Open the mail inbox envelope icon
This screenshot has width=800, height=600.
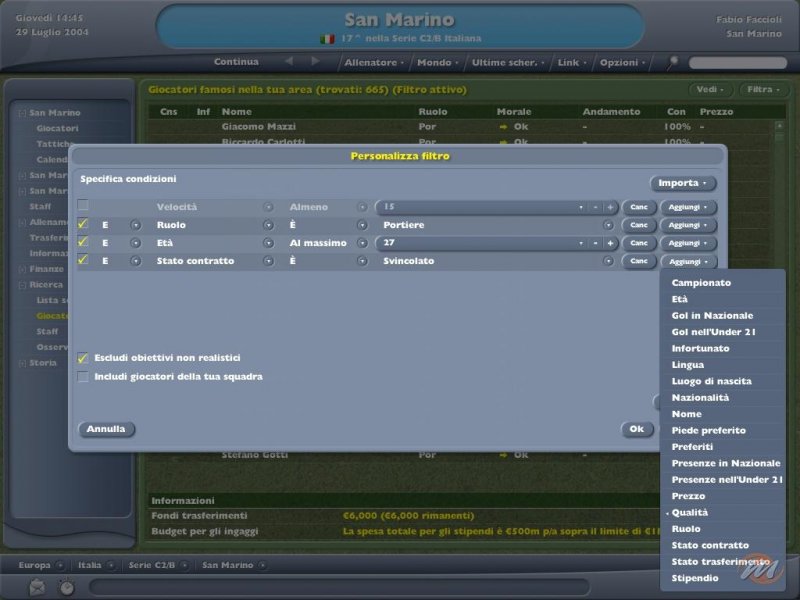pos(38,586)
